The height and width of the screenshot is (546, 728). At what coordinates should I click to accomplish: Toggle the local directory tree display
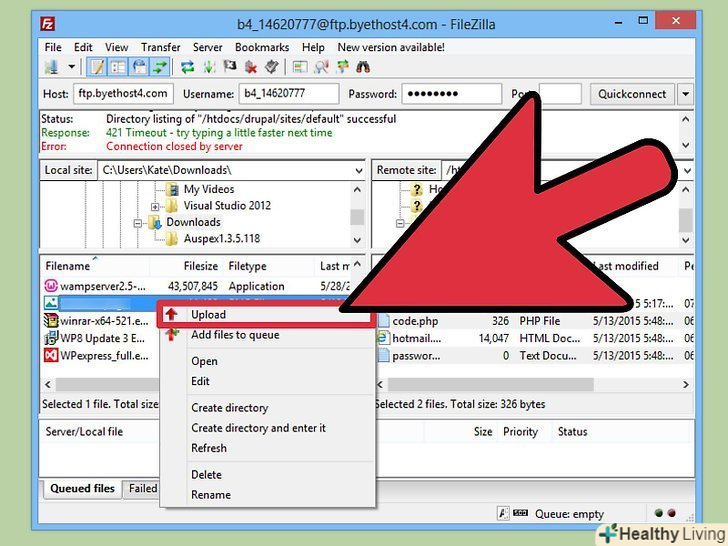(118, 67)
